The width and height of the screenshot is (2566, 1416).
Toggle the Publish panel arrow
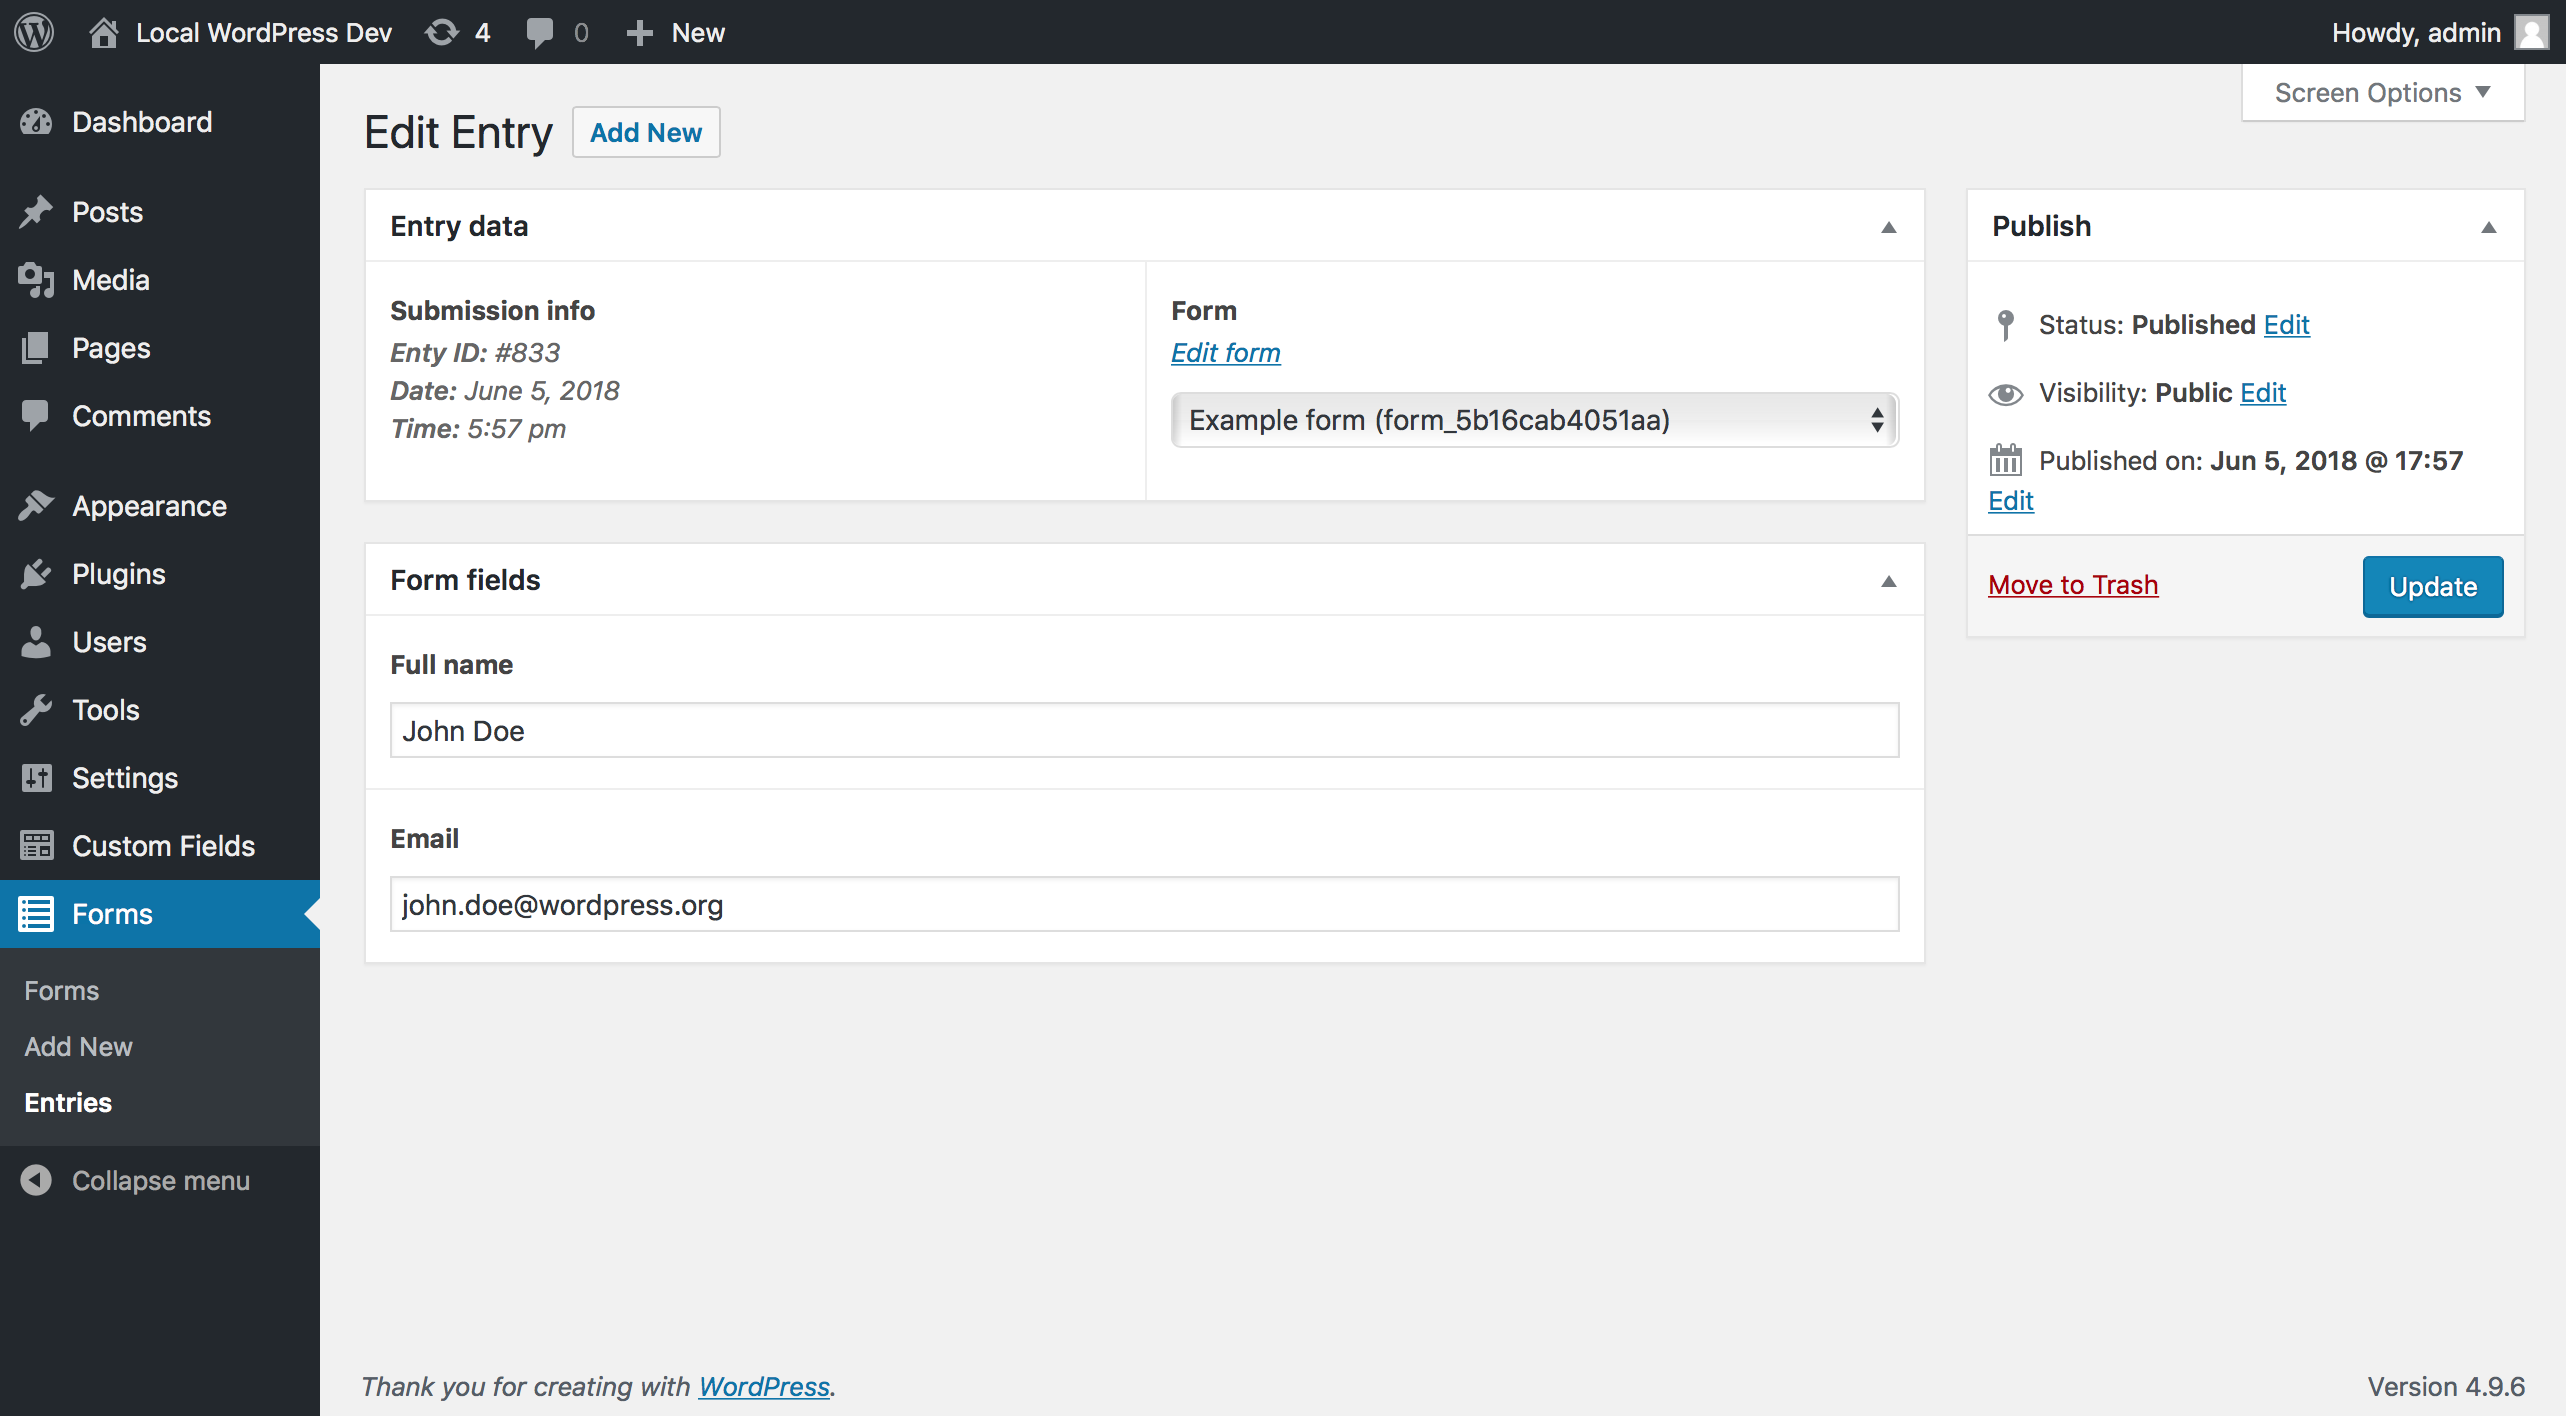[x=2488, y=227]
